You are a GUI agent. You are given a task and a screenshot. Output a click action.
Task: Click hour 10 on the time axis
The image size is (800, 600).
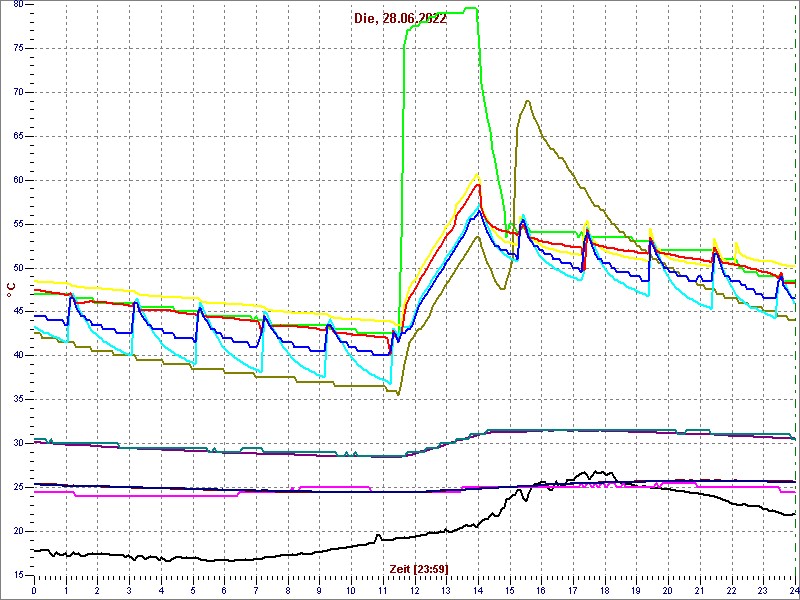click(x=351, y=590)
